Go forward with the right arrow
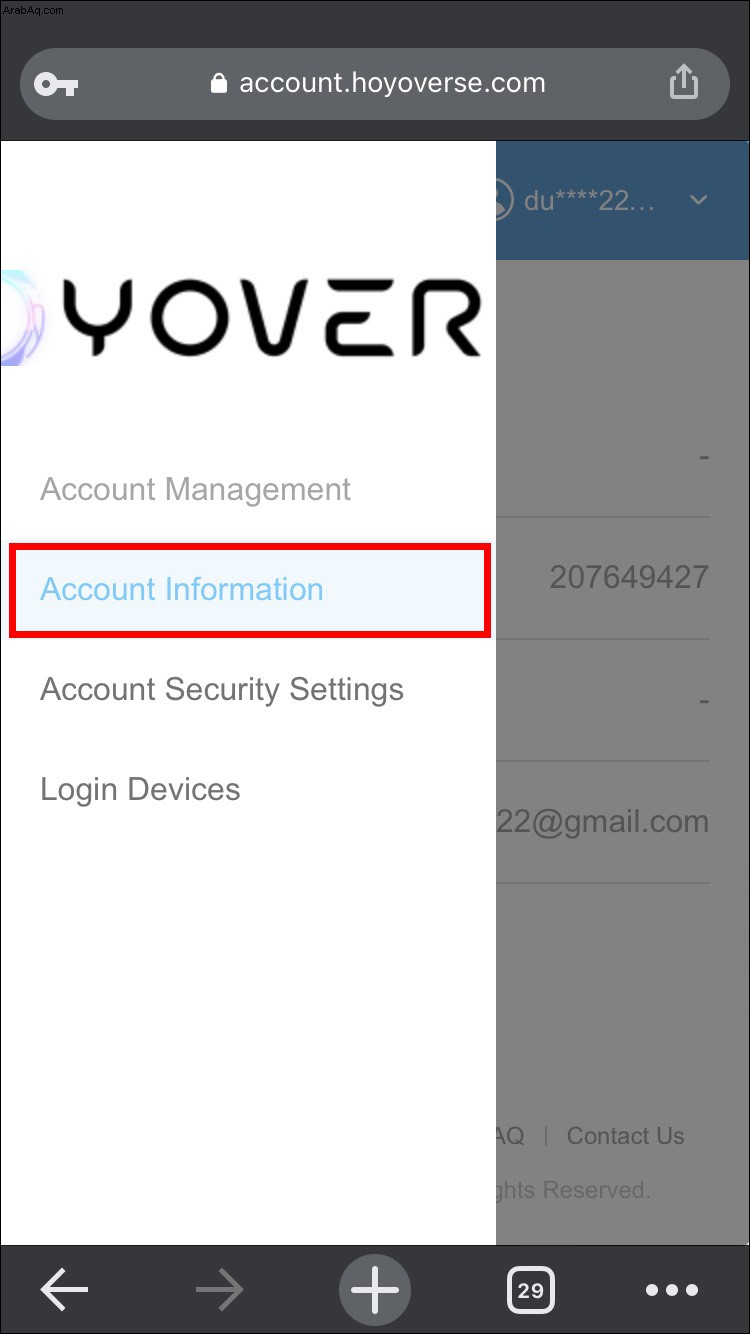Screen dimensions: 750x1334 tap(219, 1290)
